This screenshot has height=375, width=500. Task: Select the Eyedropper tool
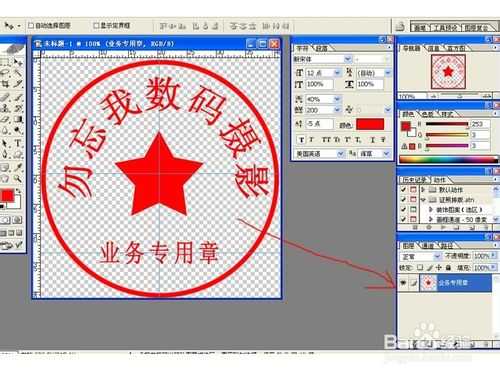19,167
